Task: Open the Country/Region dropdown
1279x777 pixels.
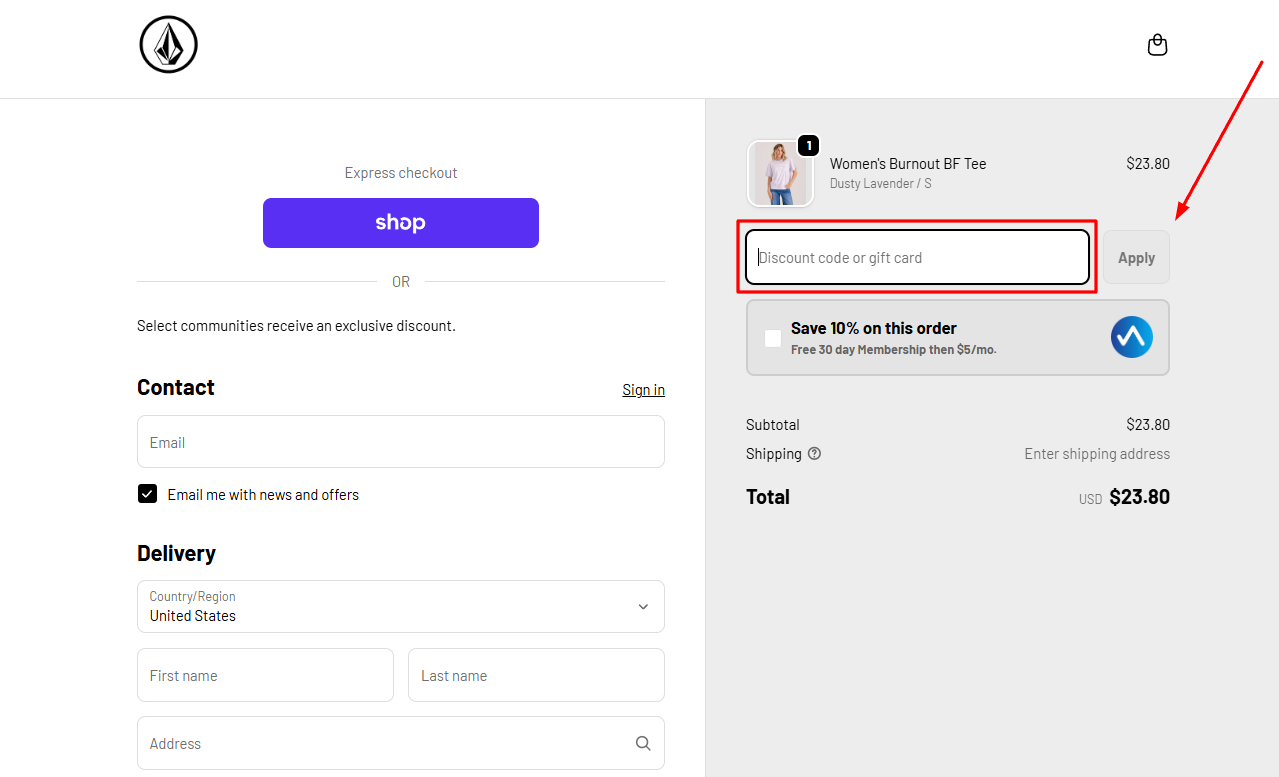Action: [401, 606]
